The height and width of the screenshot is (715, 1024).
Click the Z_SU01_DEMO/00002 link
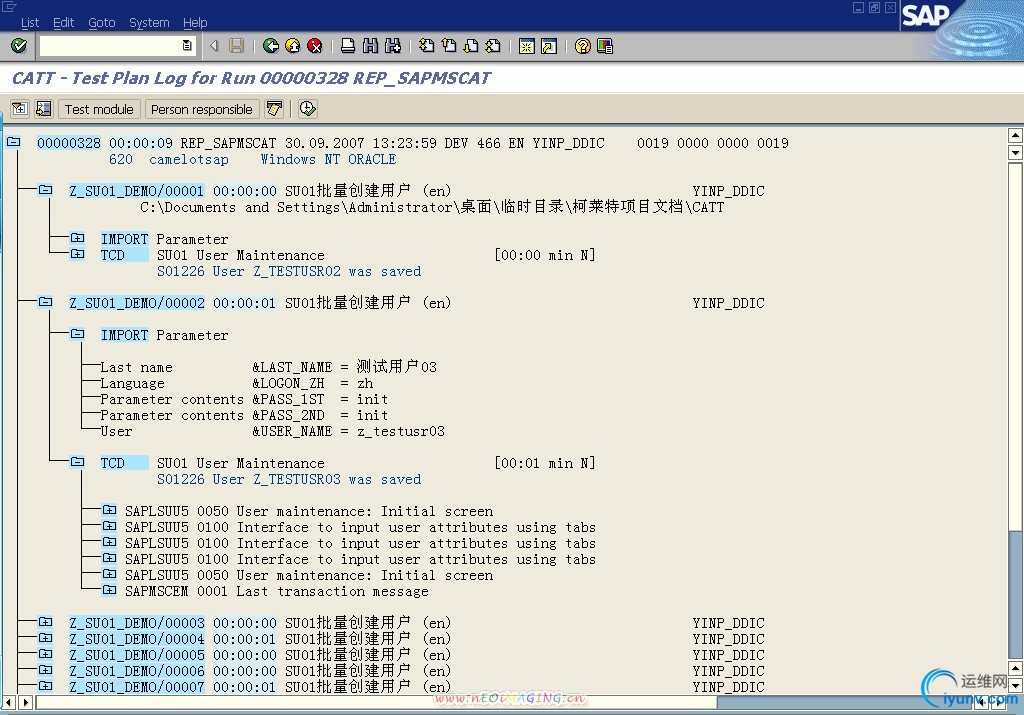pos(136,303)
